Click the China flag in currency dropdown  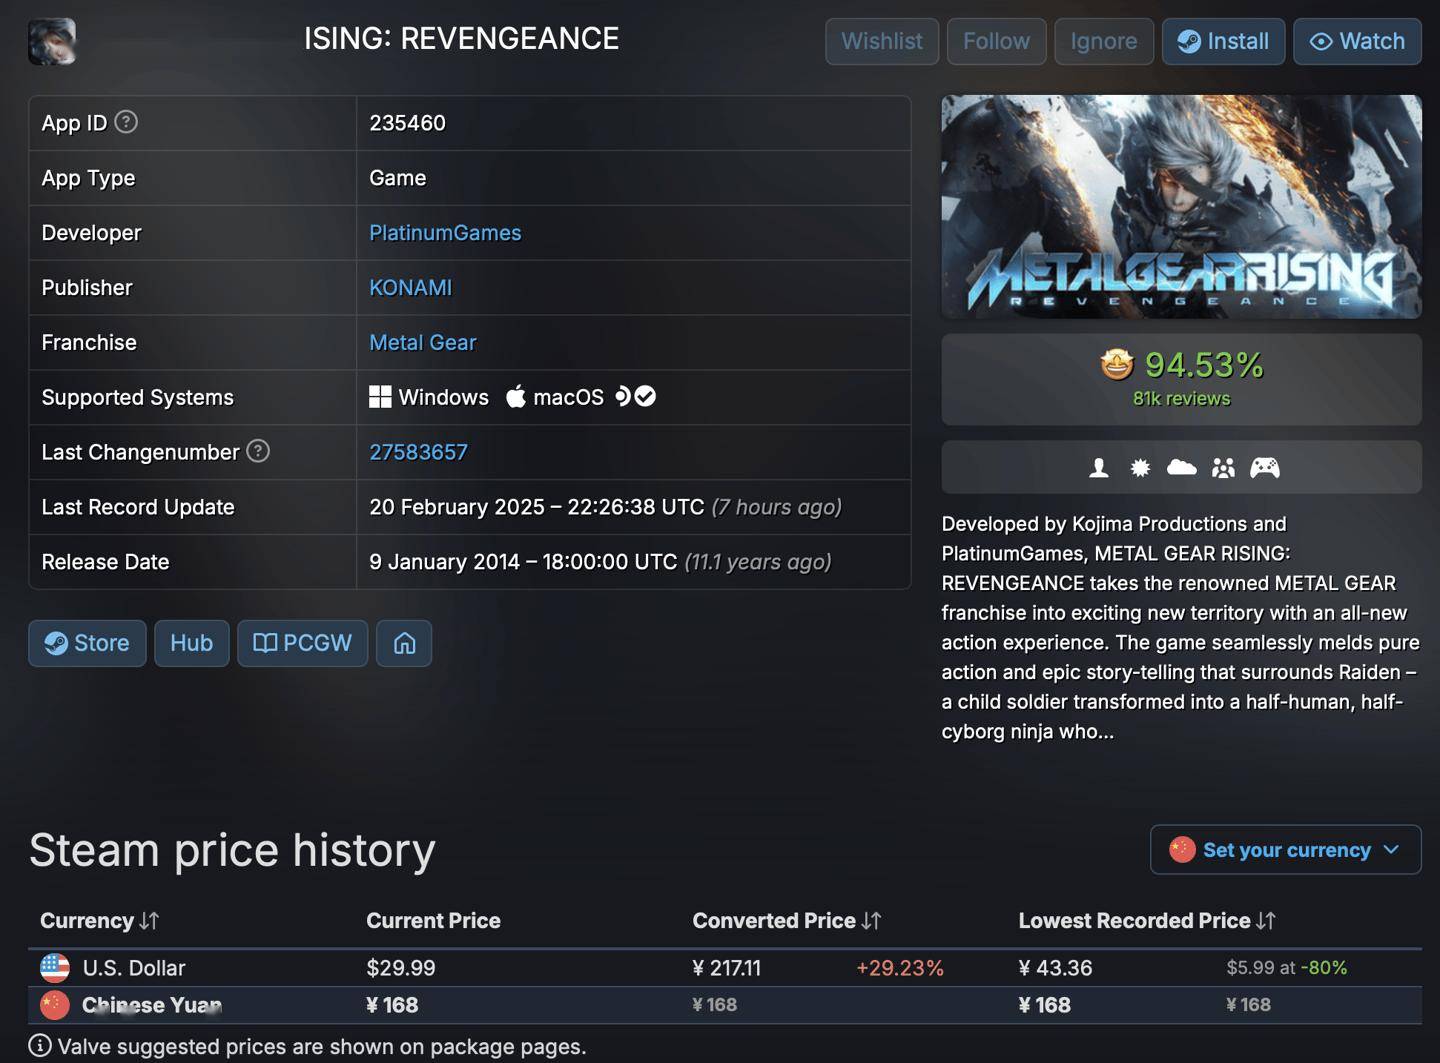1182,850
